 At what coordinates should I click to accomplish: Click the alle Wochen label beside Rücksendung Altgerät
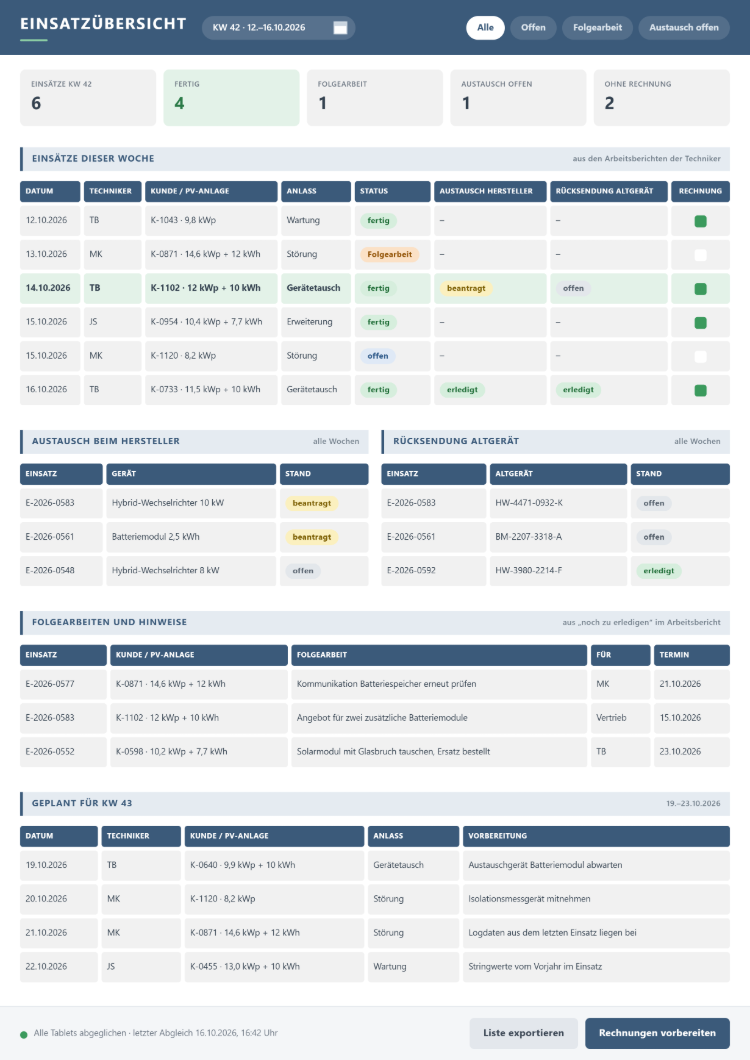(697, 441)
